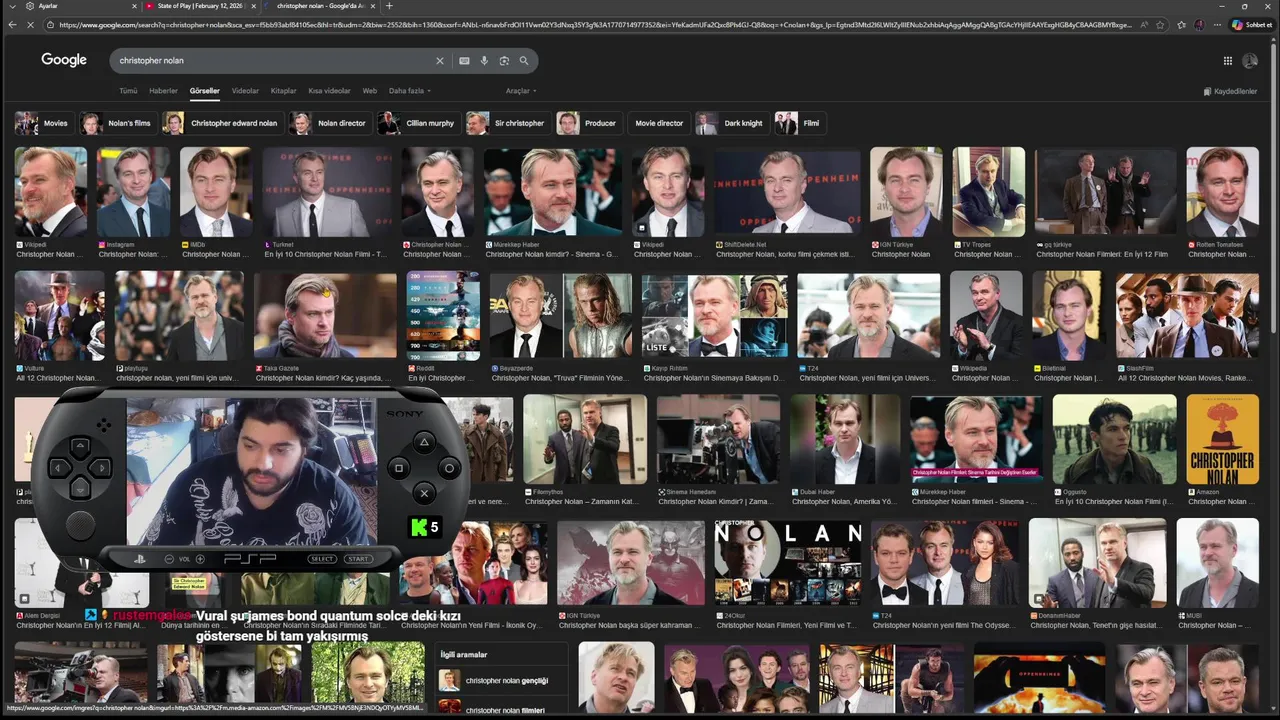Open the SlashFilm movies ranked result

(1188, 316)
